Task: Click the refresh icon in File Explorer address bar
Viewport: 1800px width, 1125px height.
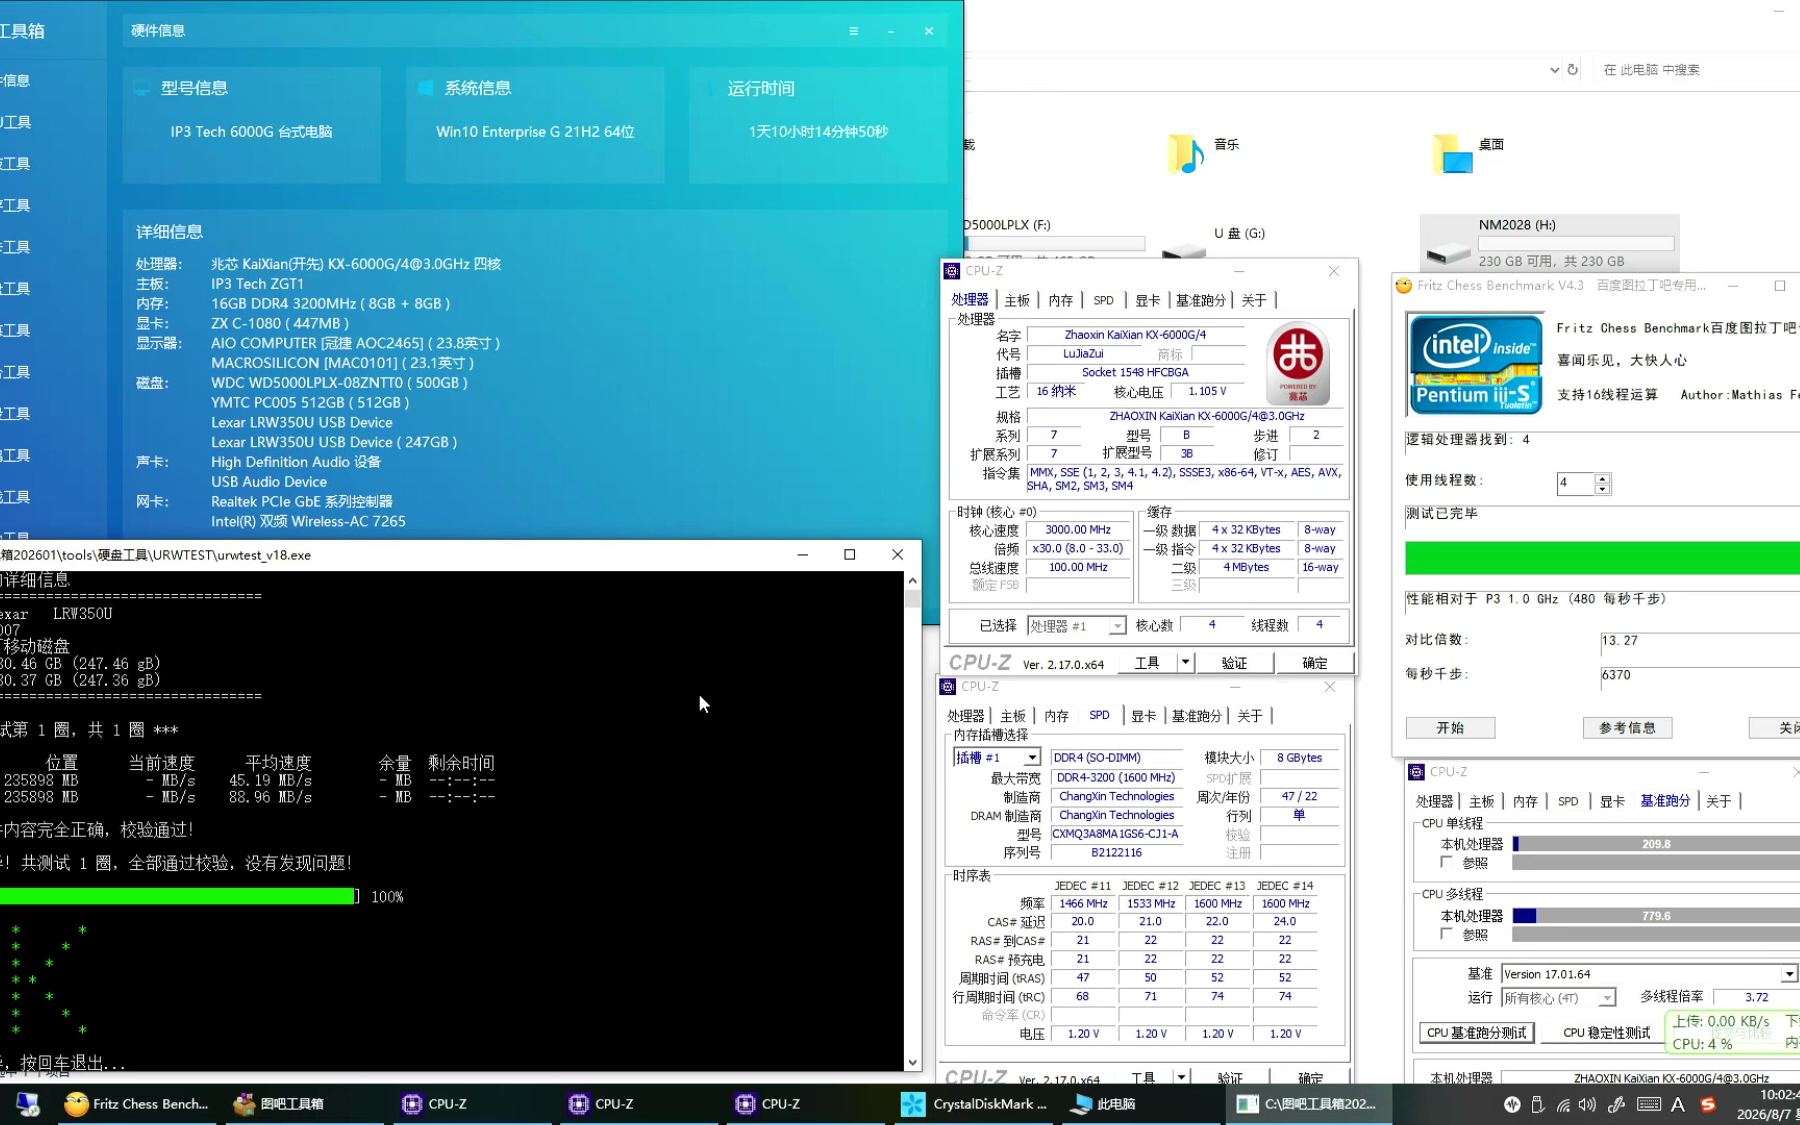Action: click(x=1573, y=70)
